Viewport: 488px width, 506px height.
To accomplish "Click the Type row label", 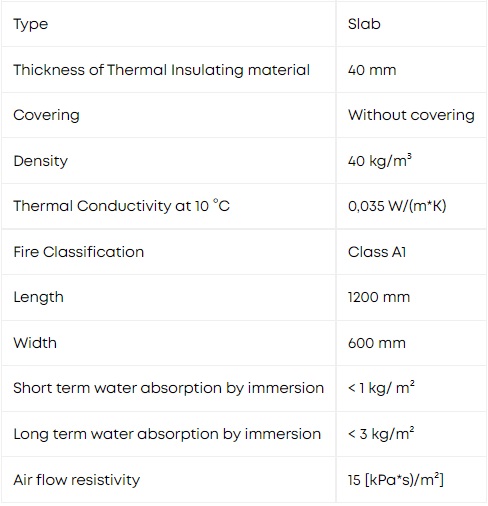I will 31,24.
